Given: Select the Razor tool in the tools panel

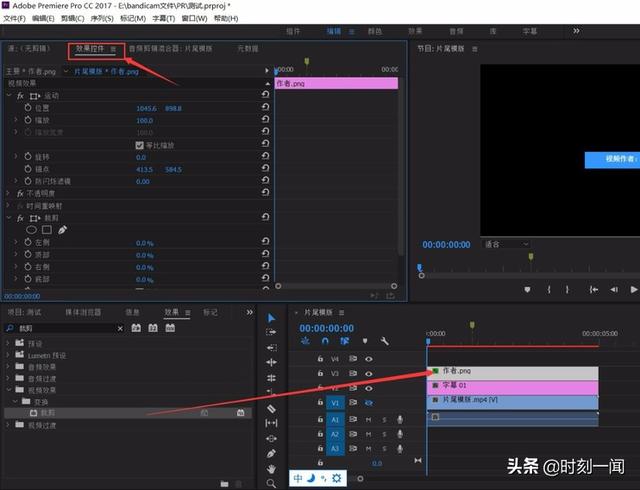Looking at the screenshot, I should (x=271, y=408).
